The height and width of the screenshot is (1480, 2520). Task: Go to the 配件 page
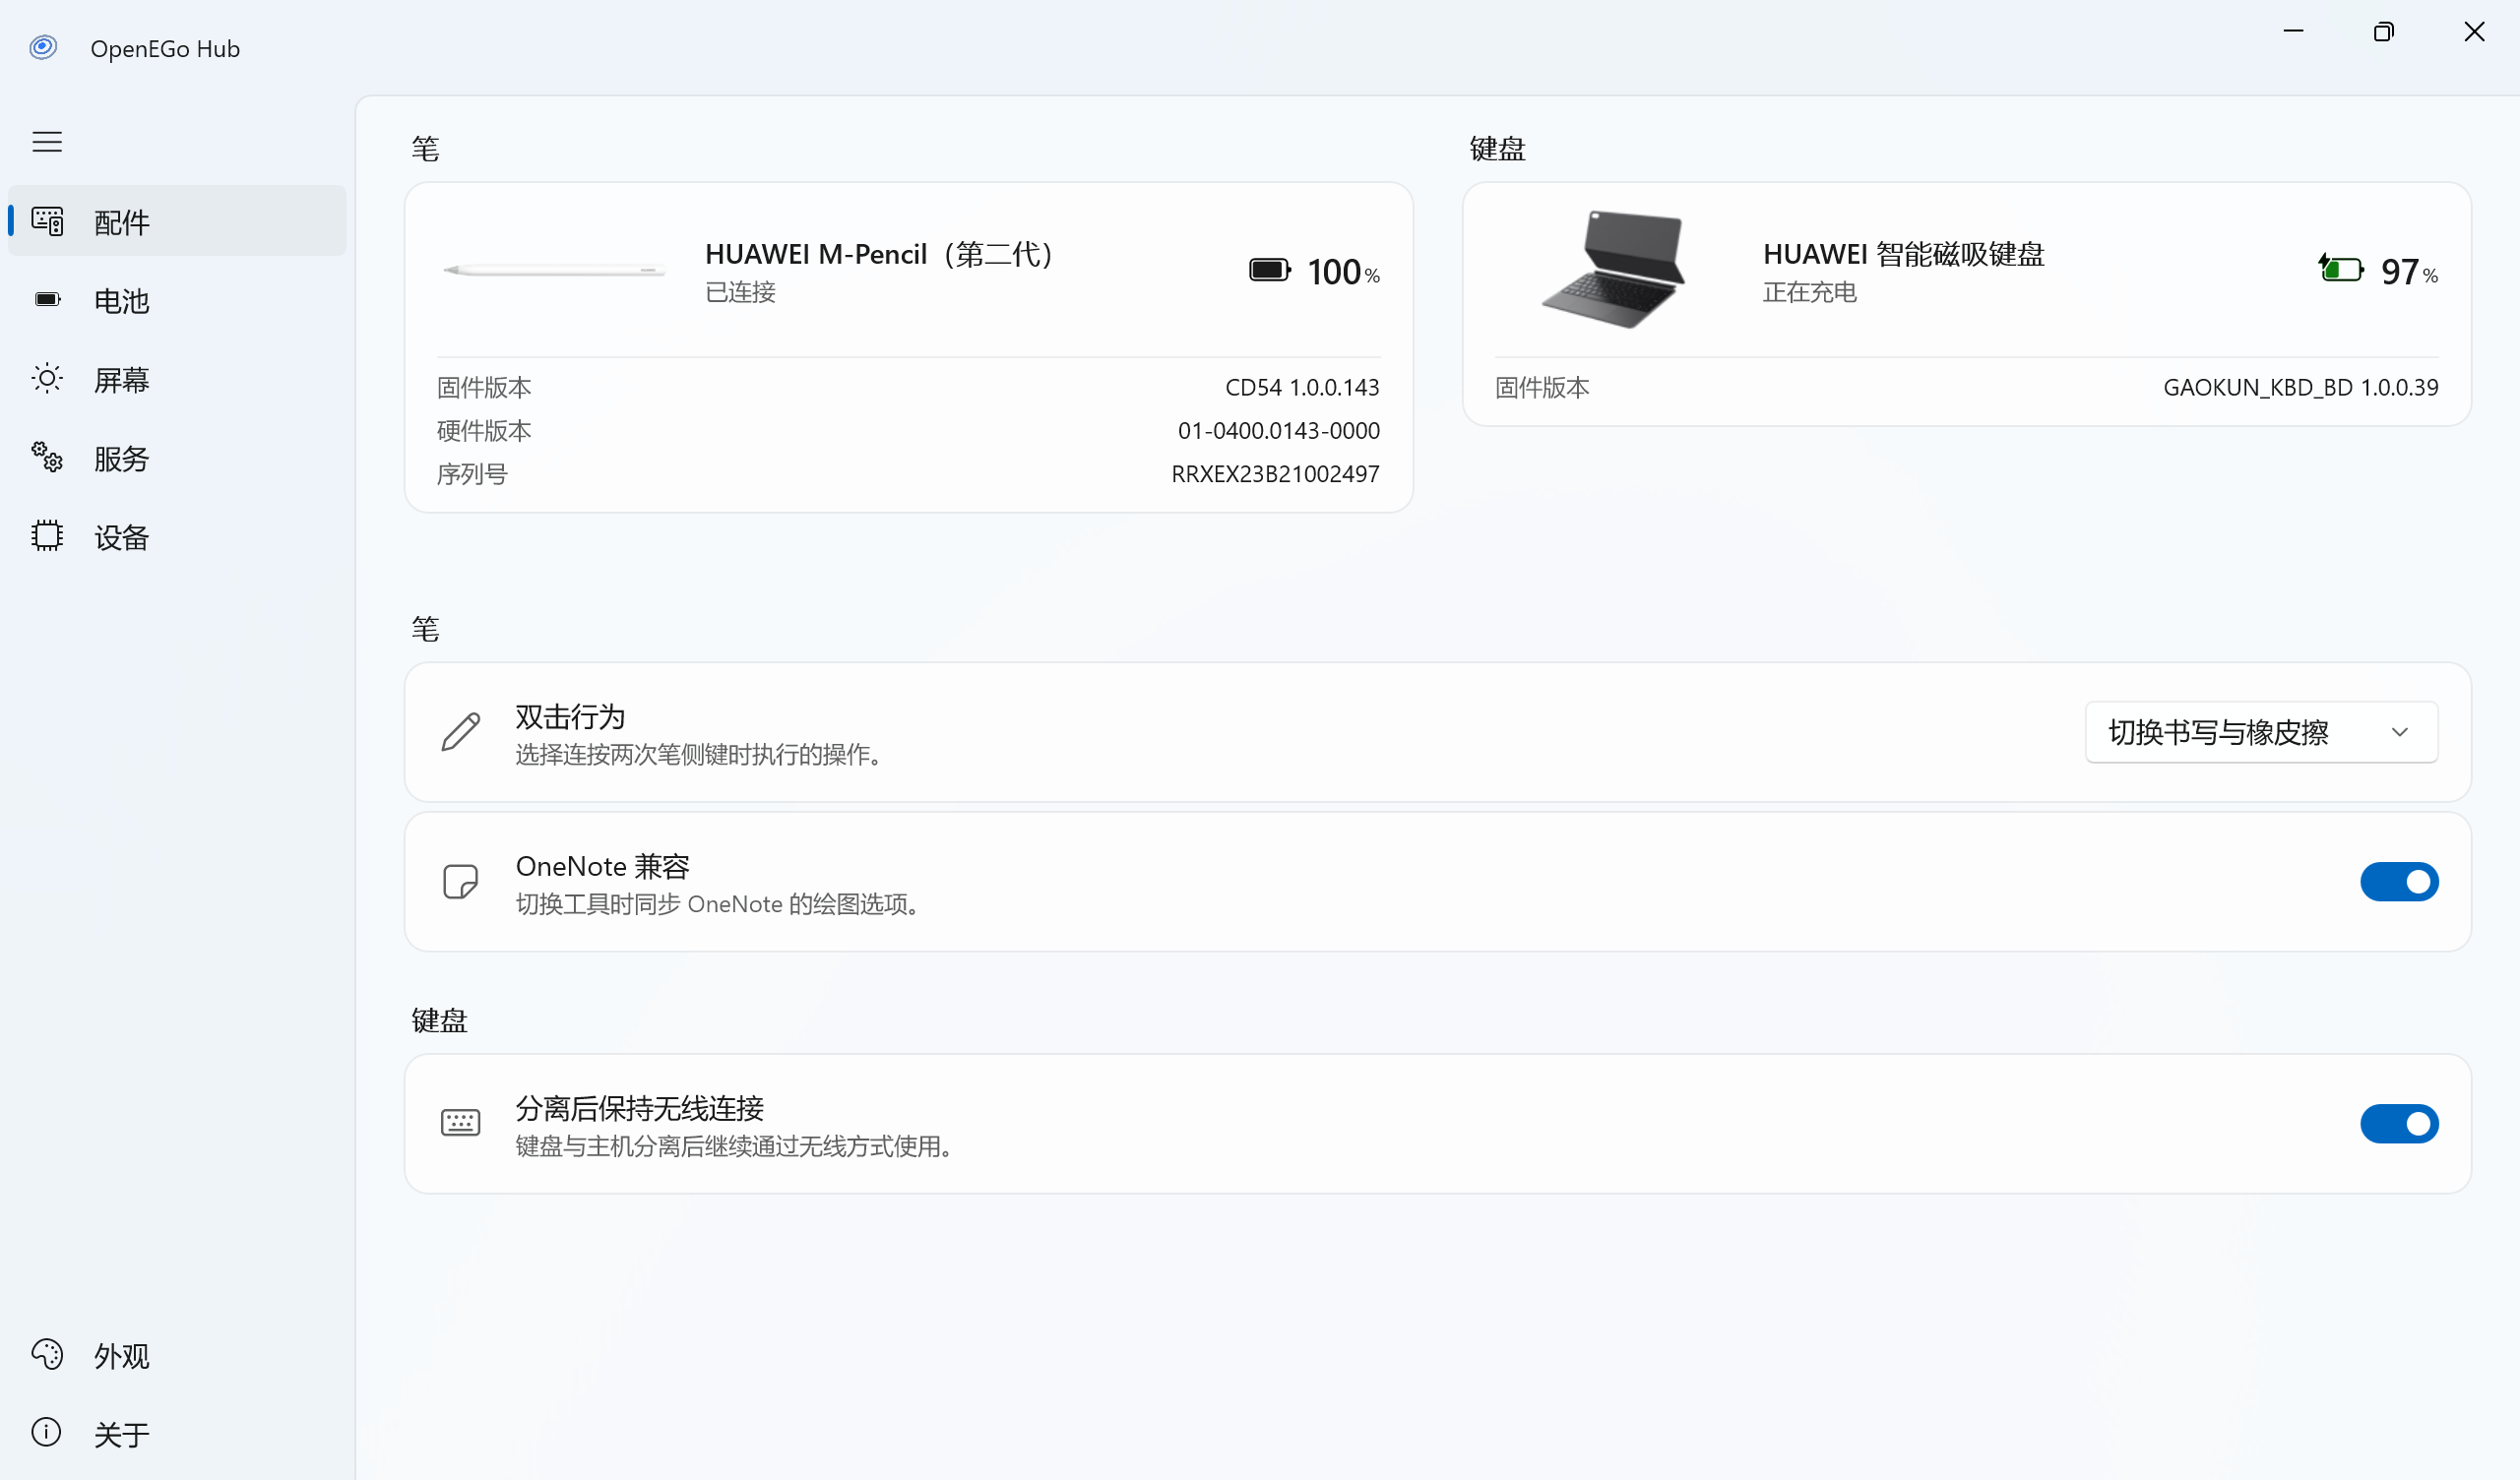pyautogui.click(x=177, y=221)
